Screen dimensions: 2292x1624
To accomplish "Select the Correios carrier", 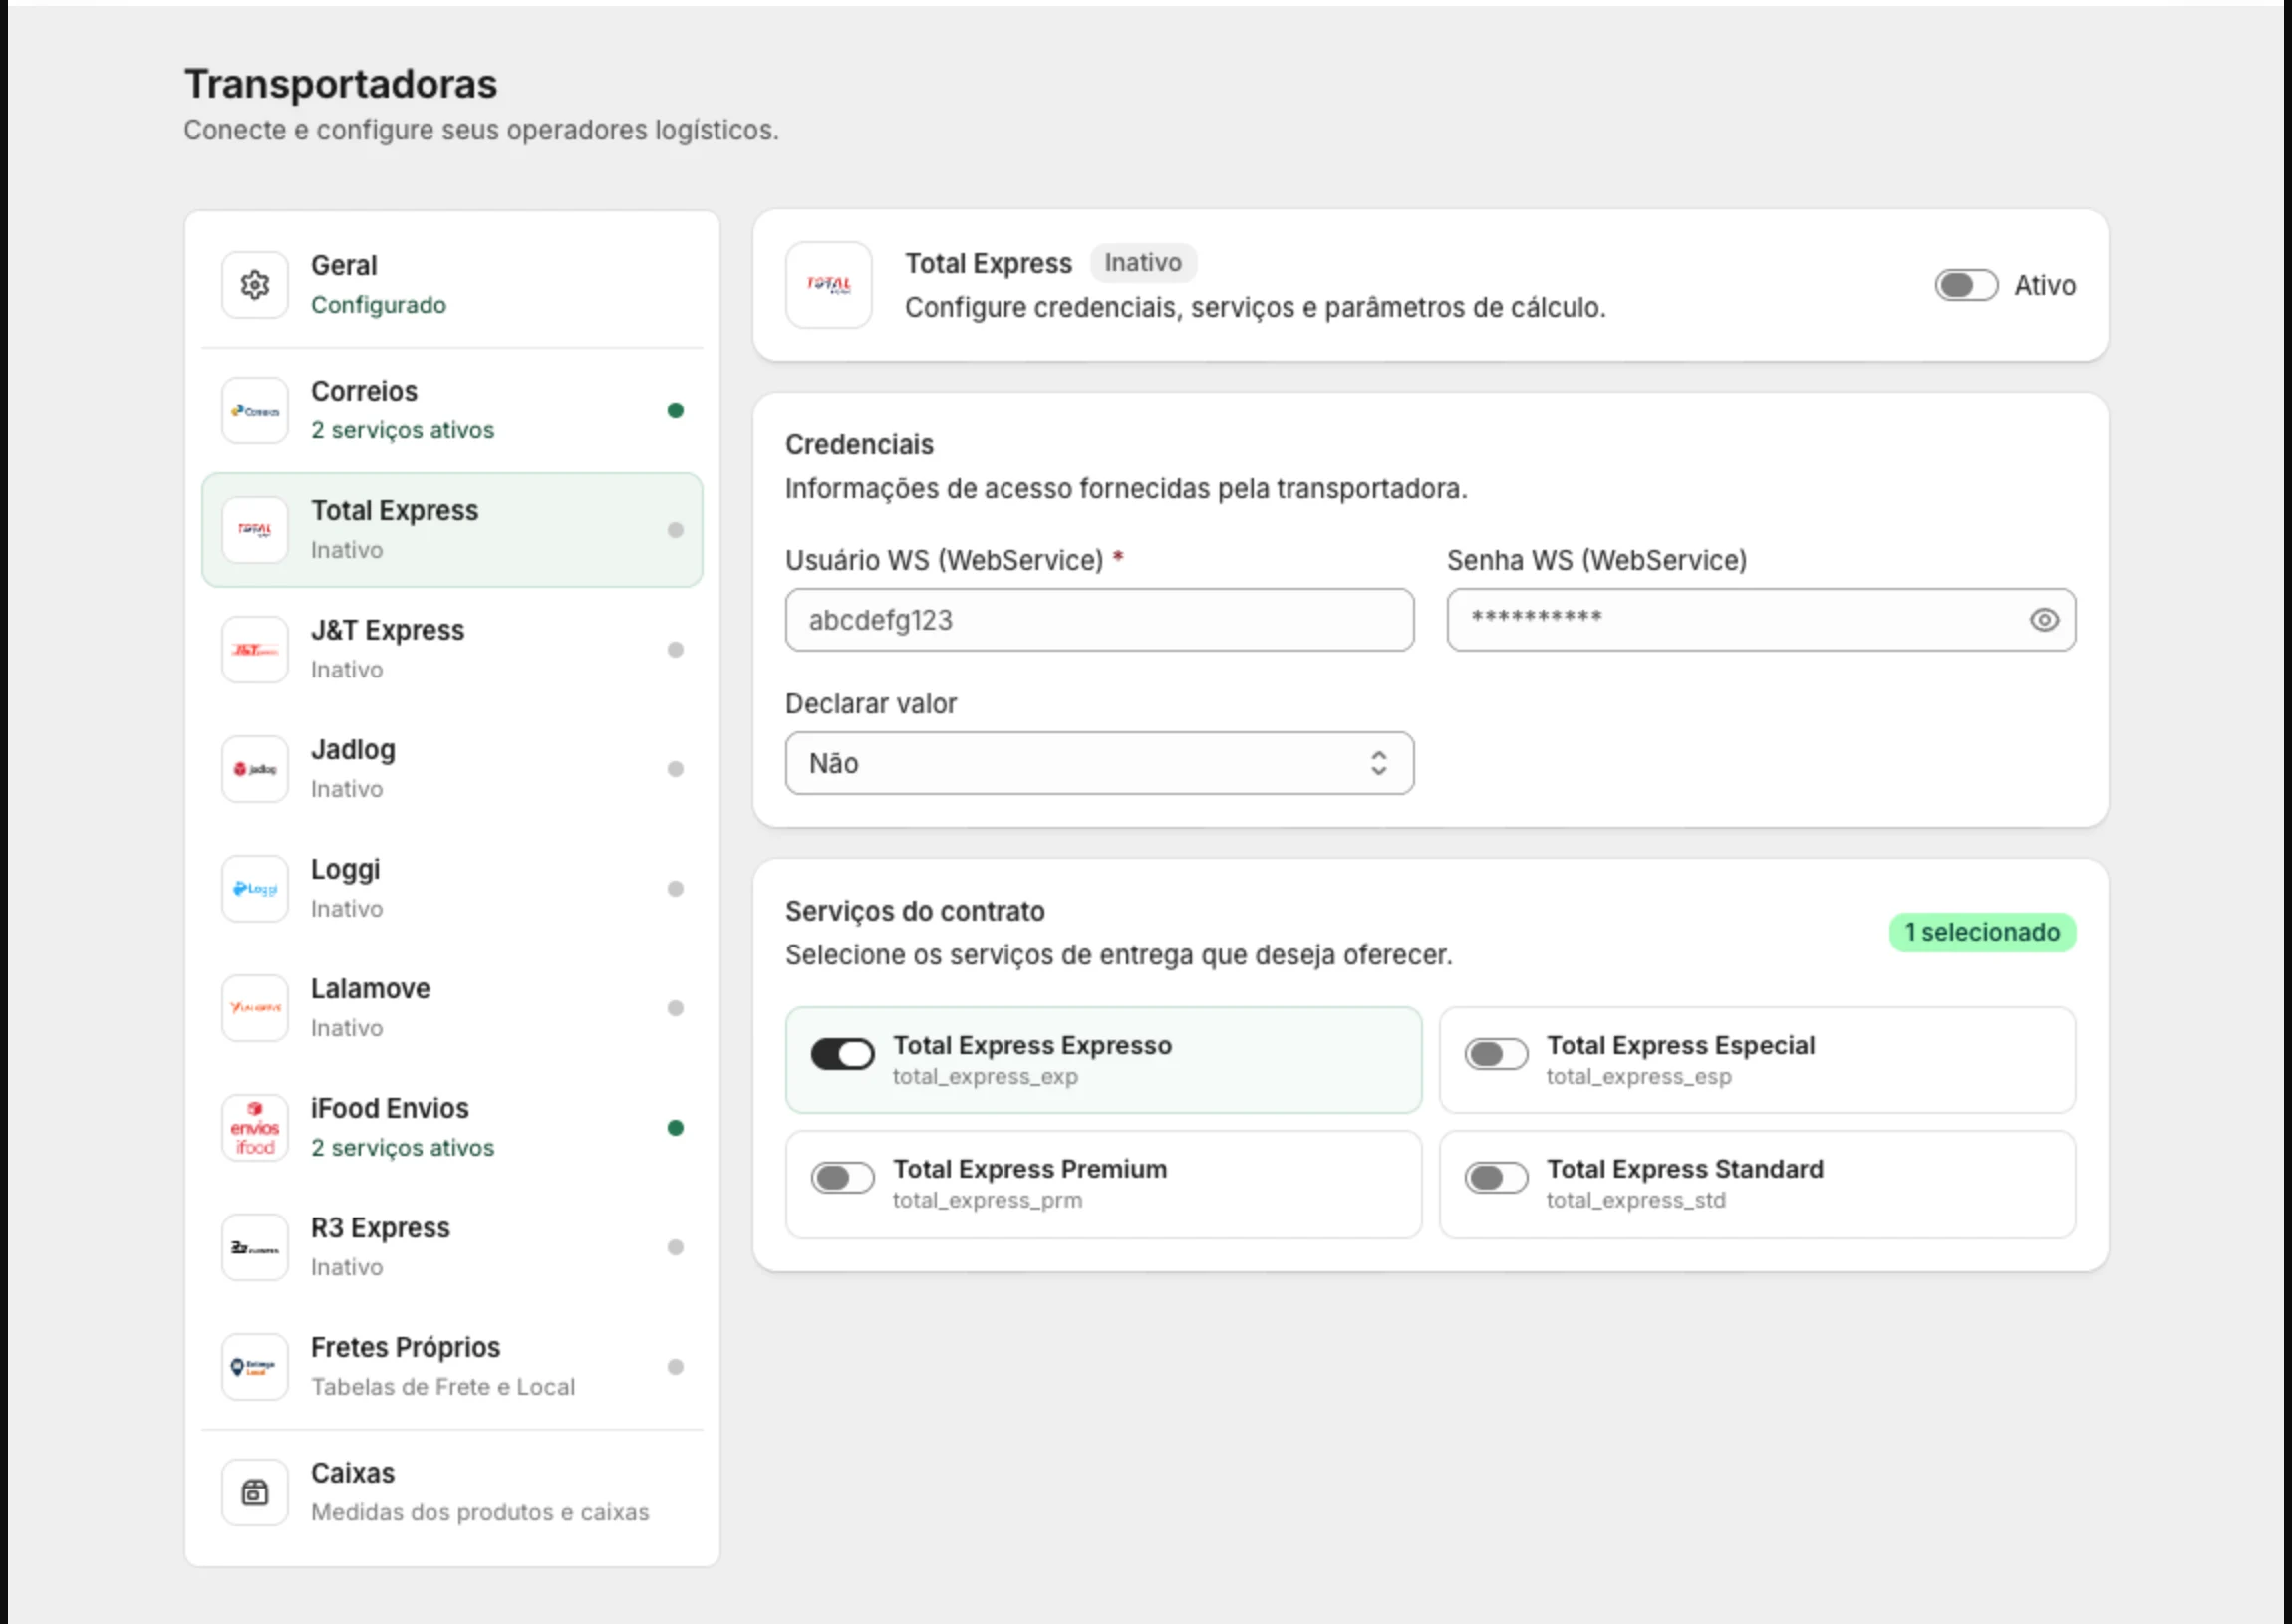I will click(452, 410).
